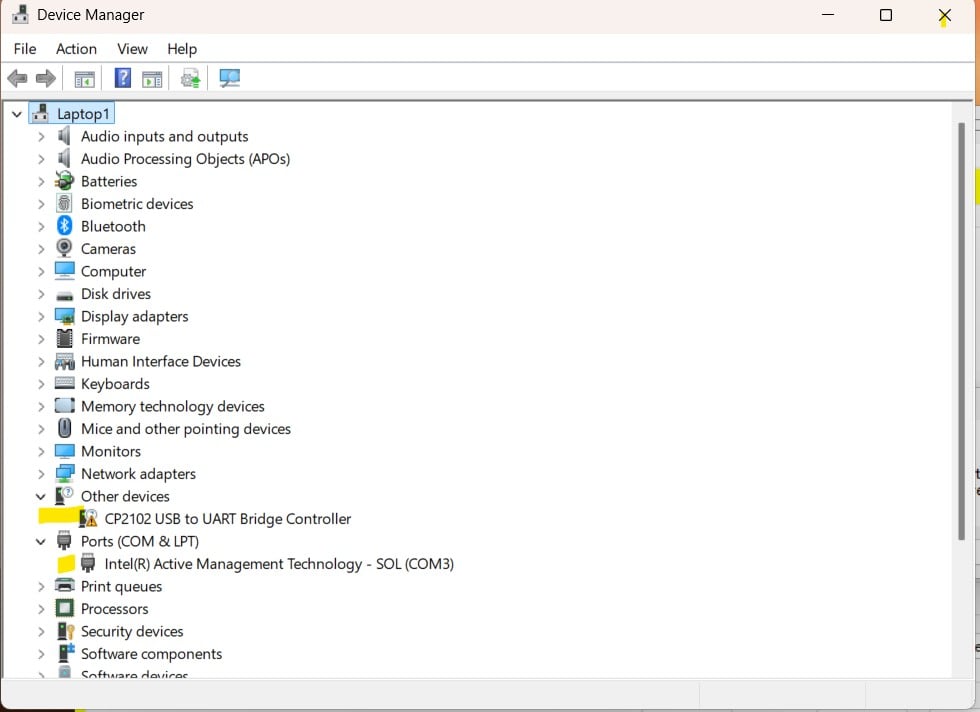Viewport: 980px width, 712px height.
Task: Click the Mice and other pointing devices icon
Action: click(64, 428)
